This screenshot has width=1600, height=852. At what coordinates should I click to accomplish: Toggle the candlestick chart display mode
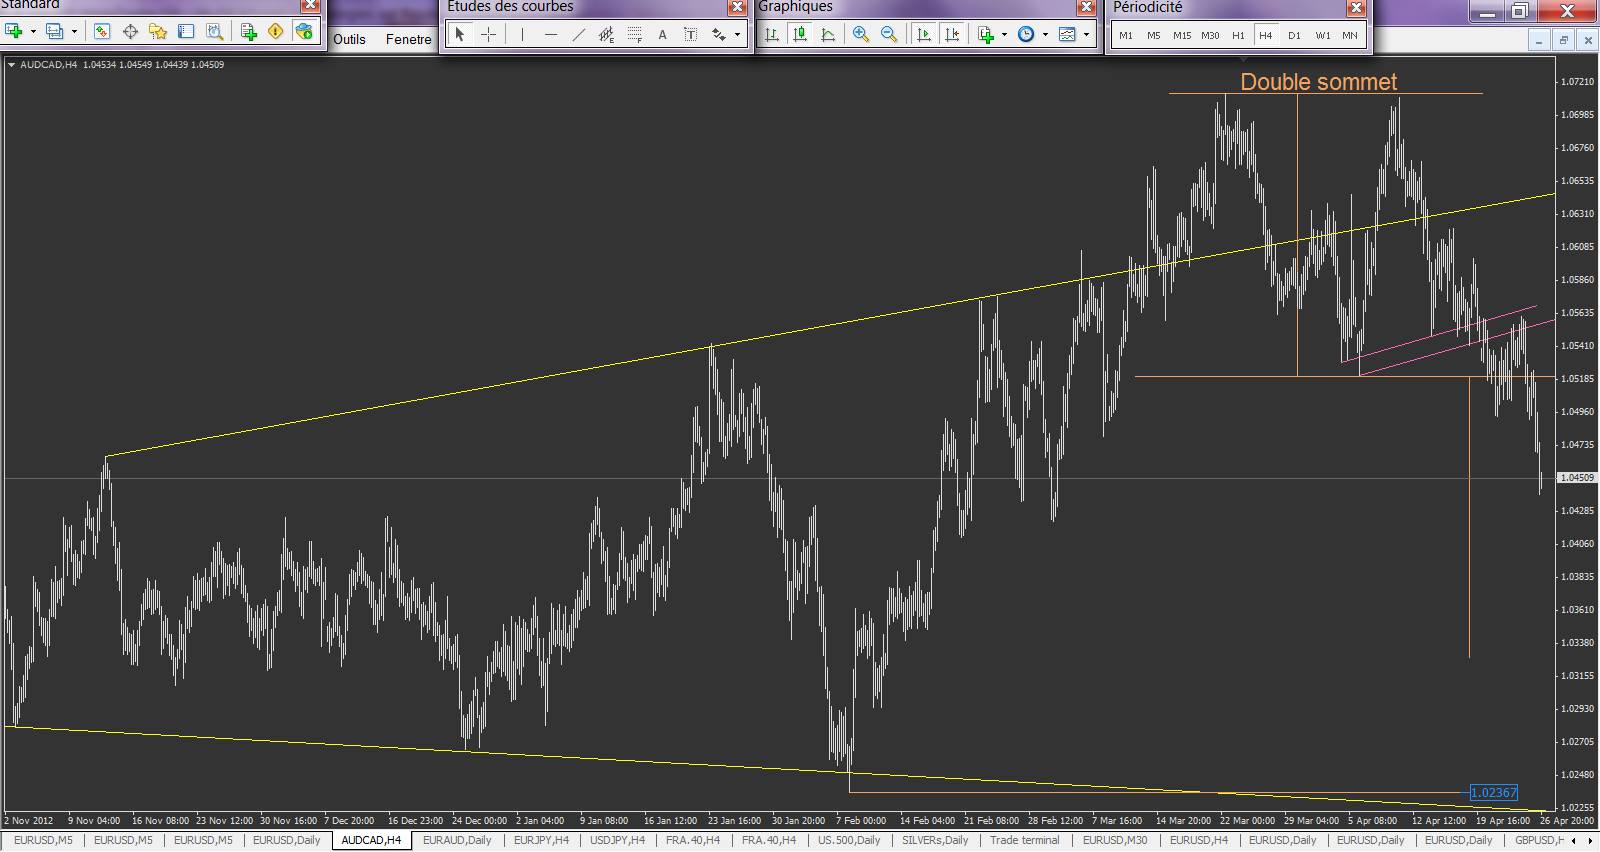(800, 34)
